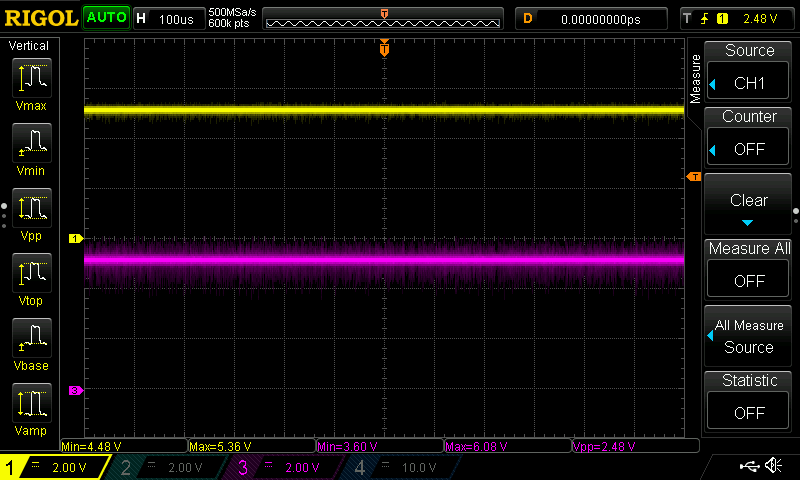Select the Vmin measurement icon

click(x=33, y=145)
